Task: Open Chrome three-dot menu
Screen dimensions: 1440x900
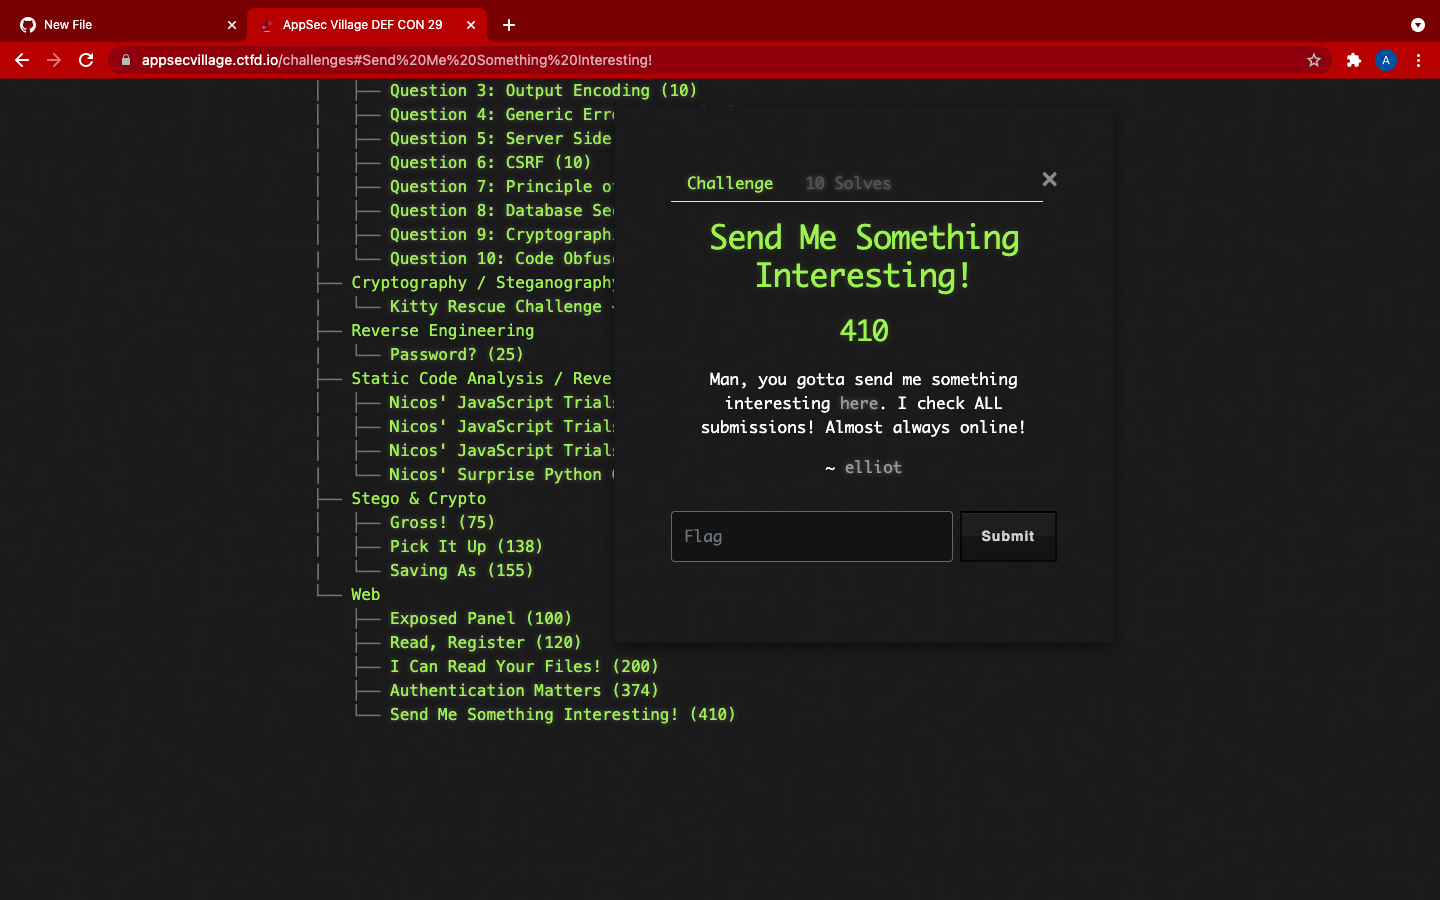Action: 1418,60
